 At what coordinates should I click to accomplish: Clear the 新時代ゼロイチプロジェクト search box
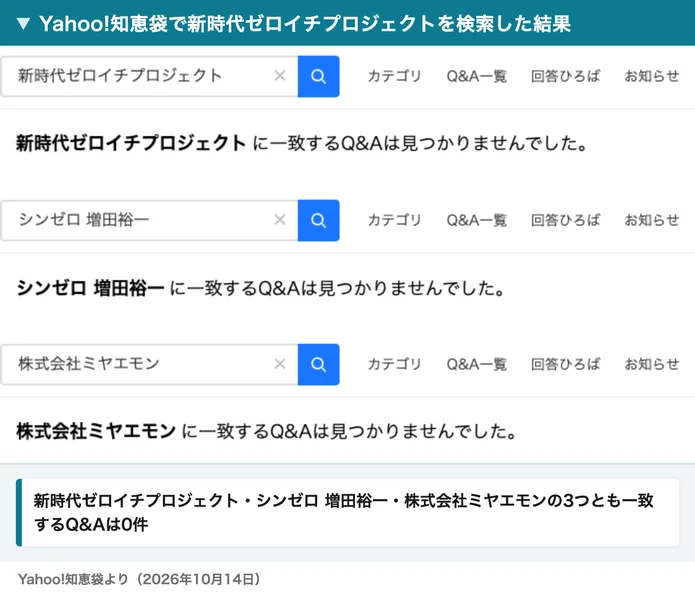pos(280,76)
